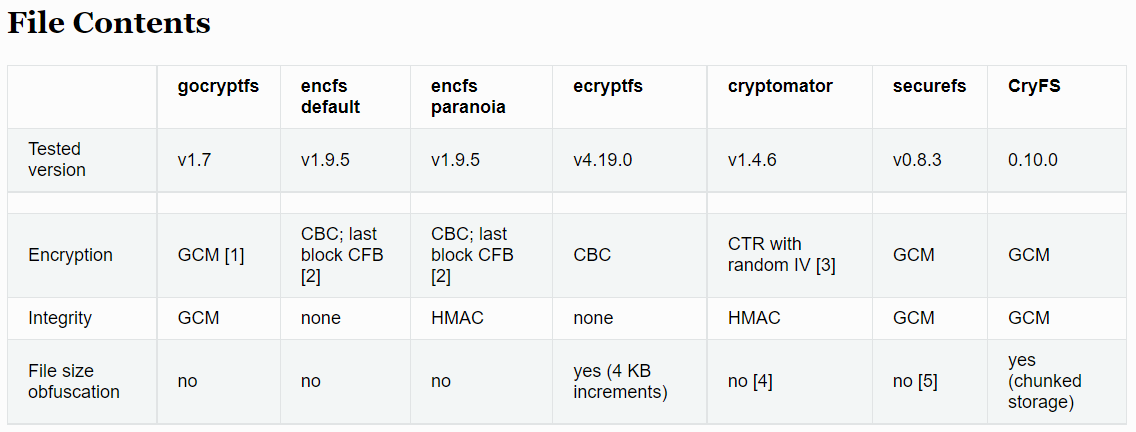
Task: Click the "encfs default" column header
Action: point(331,96)
